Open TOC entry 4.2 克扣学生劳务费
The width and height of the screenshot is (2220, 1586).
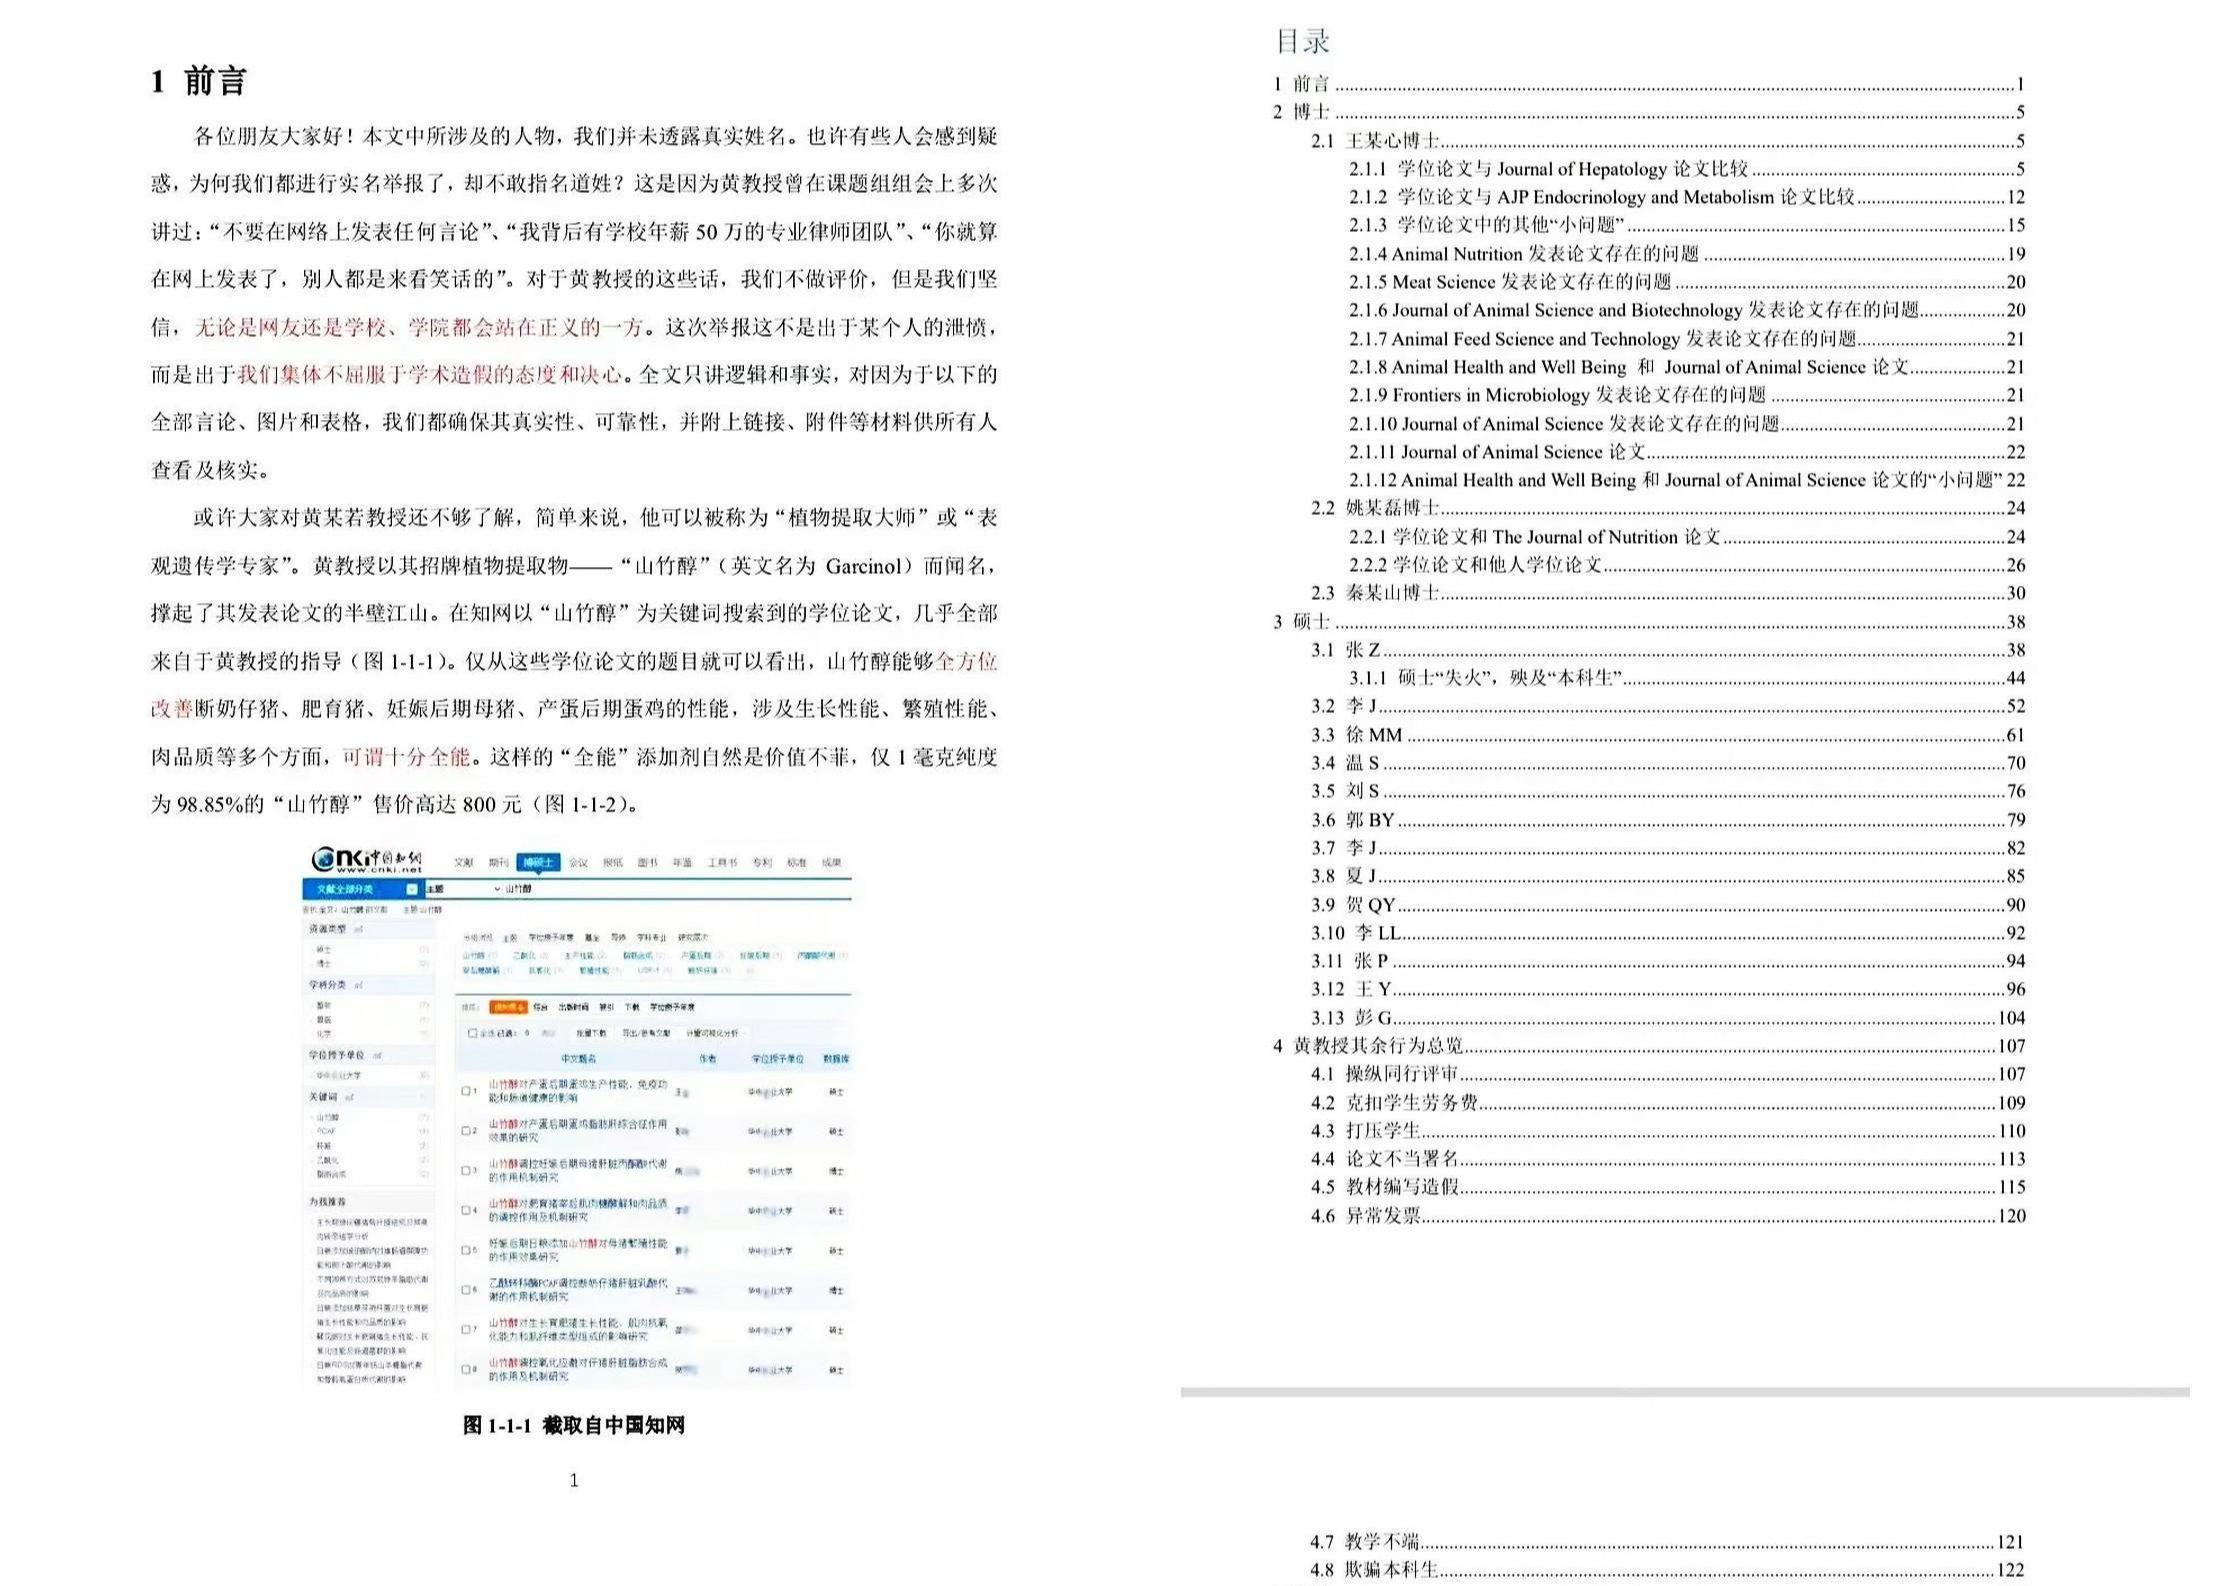[1667, 1103]
